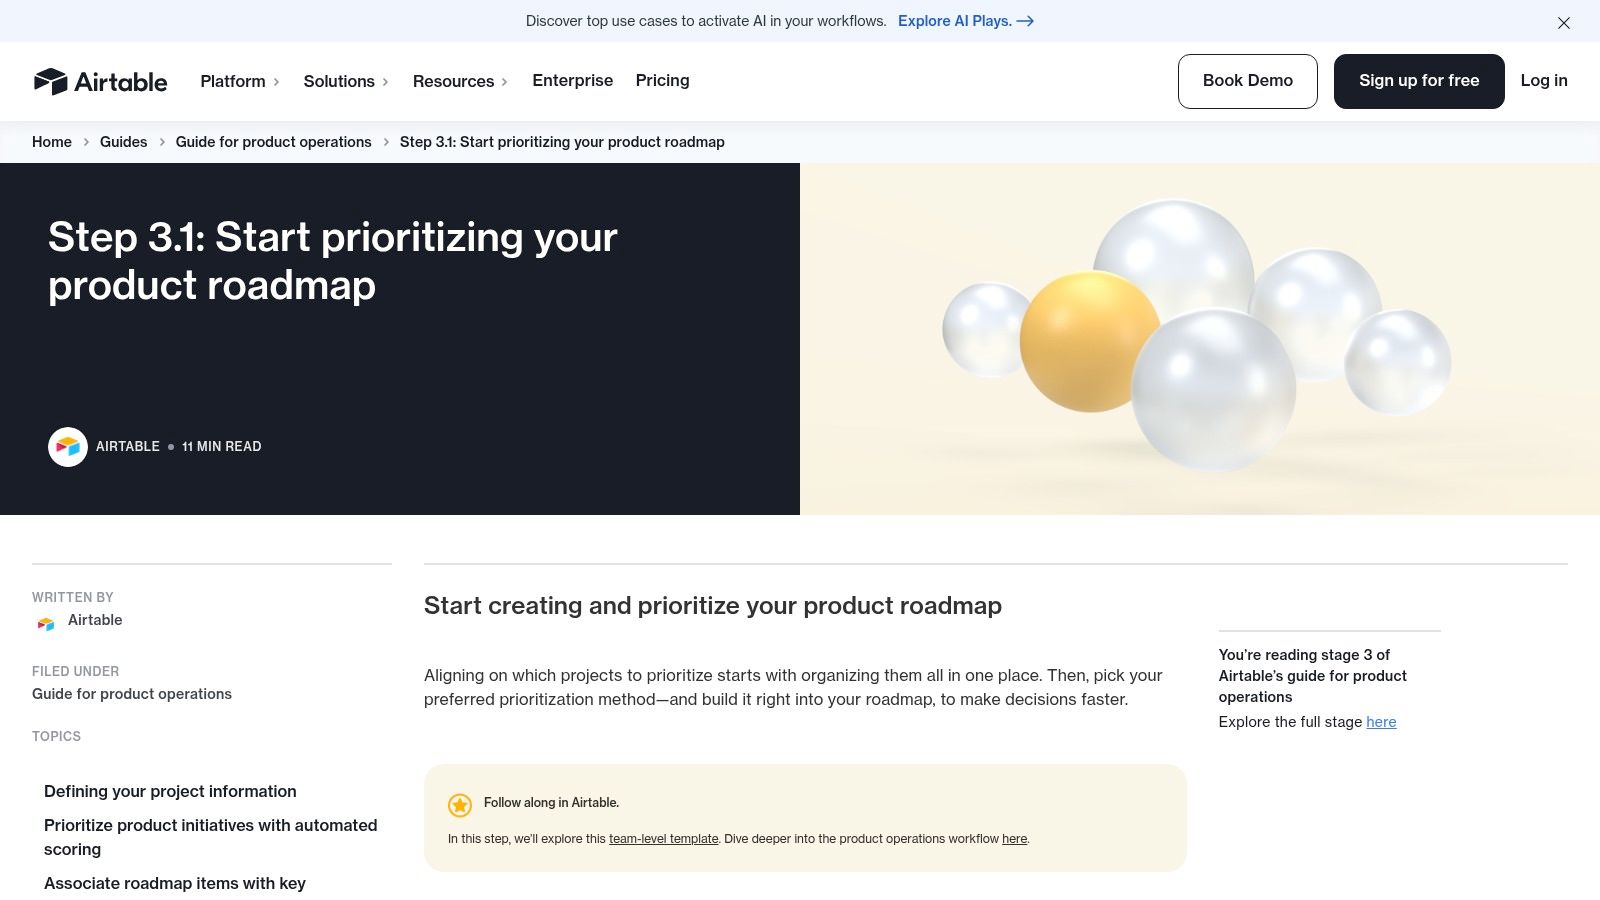Select topic "Defining your project information"

pyautogui.click(x=170, y=791)
